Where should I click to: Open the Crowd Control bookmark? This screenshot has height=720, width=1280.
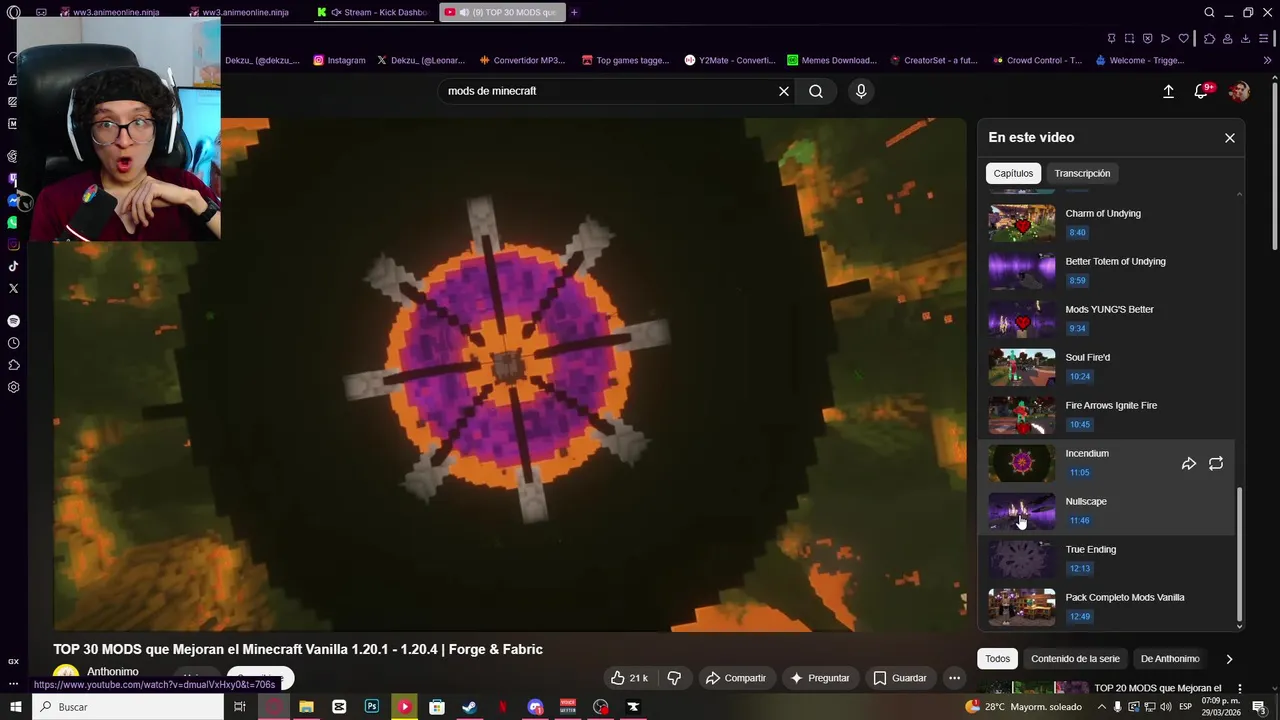[1036, 60]
